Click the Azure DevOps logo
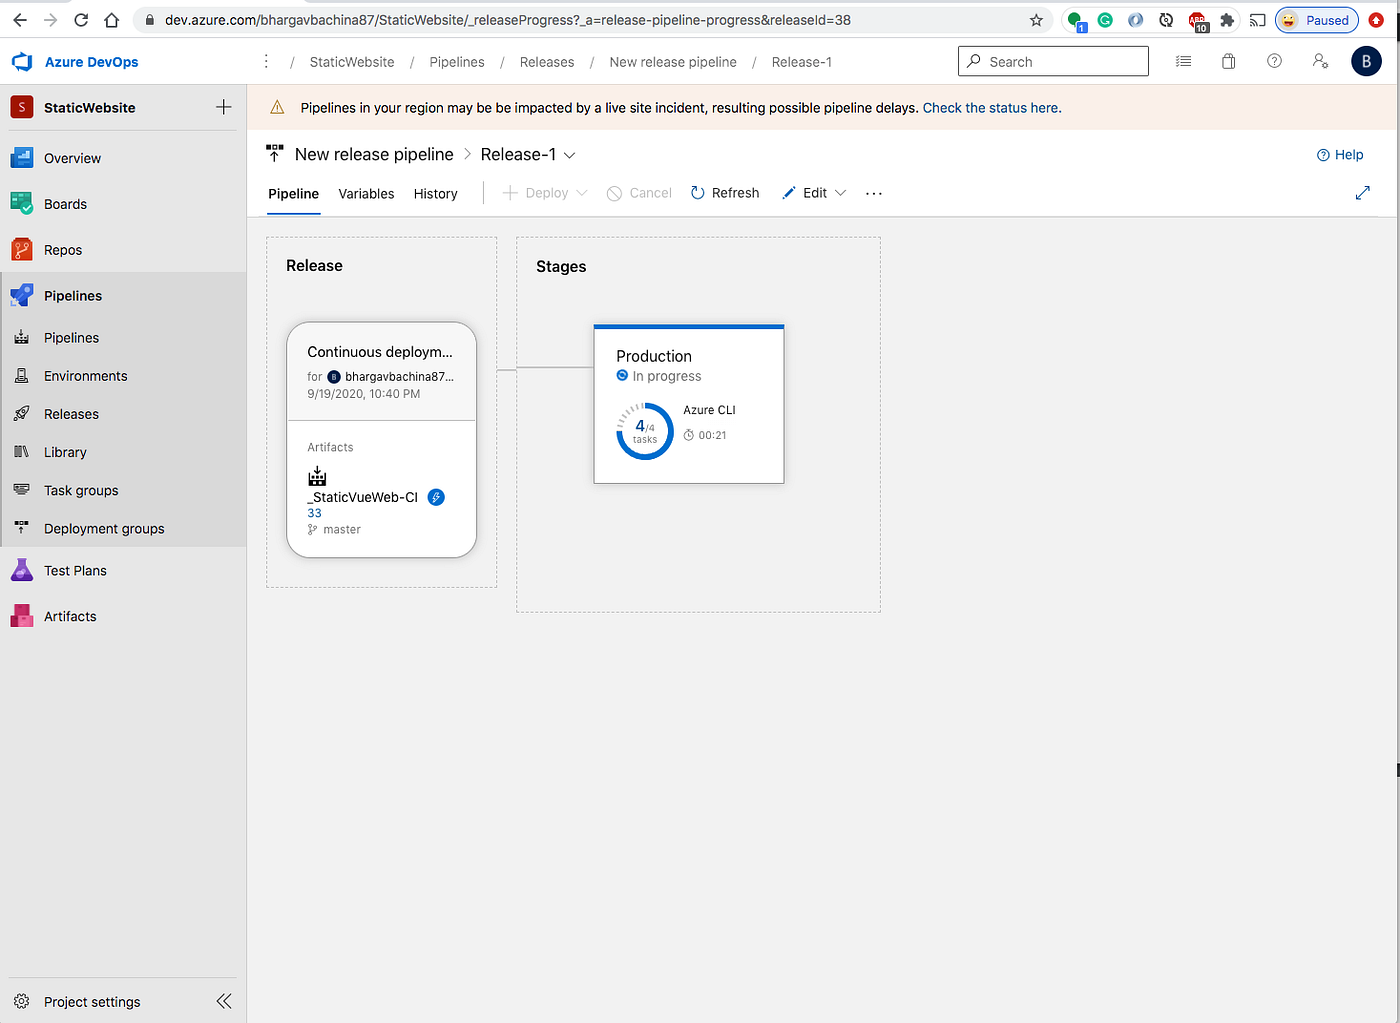The height and width of the screenshot is (1023, 1400). click(x=21, y=61)
